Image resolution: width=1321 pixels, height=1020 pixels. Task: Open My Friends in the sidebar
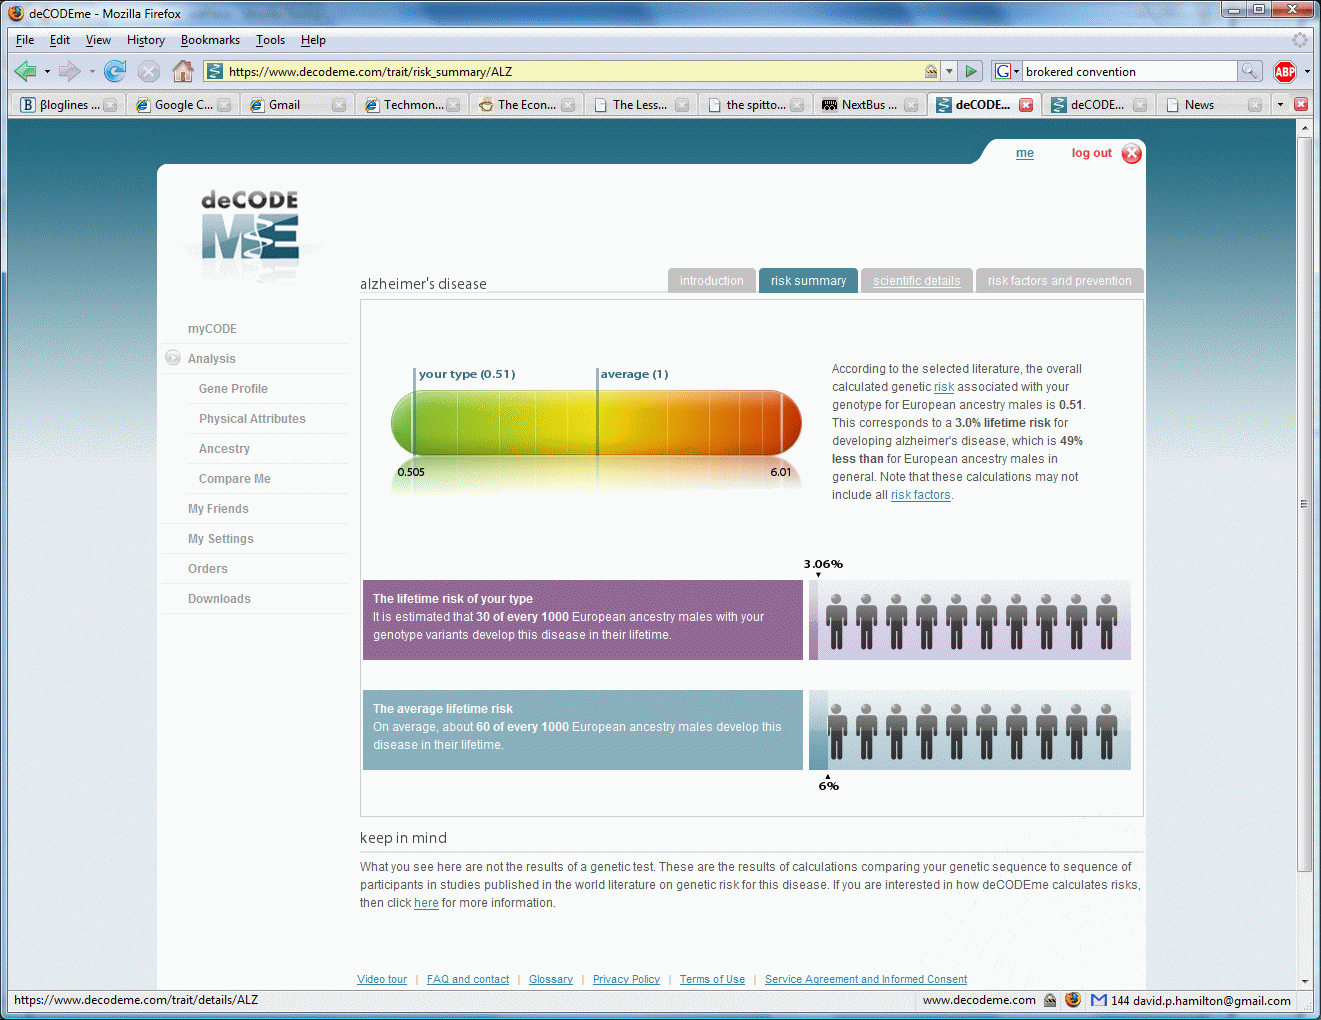pos(218,509)
